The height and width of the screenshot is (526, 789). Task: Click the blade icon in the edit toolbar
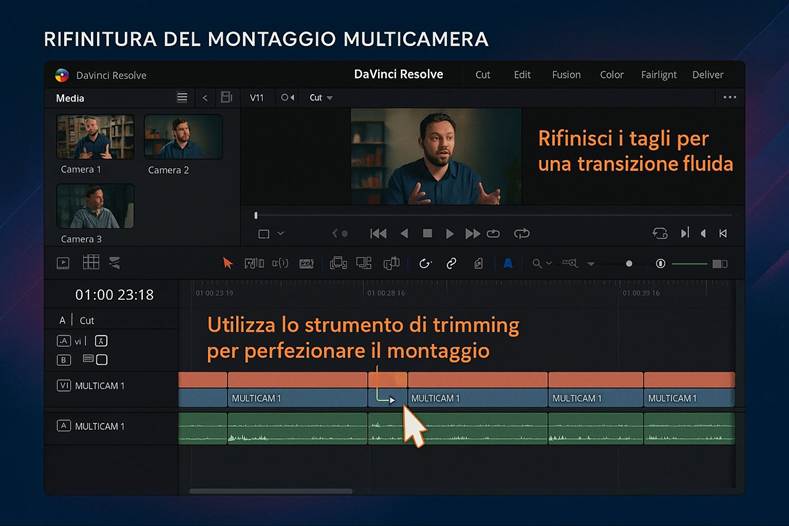point(306,264)
